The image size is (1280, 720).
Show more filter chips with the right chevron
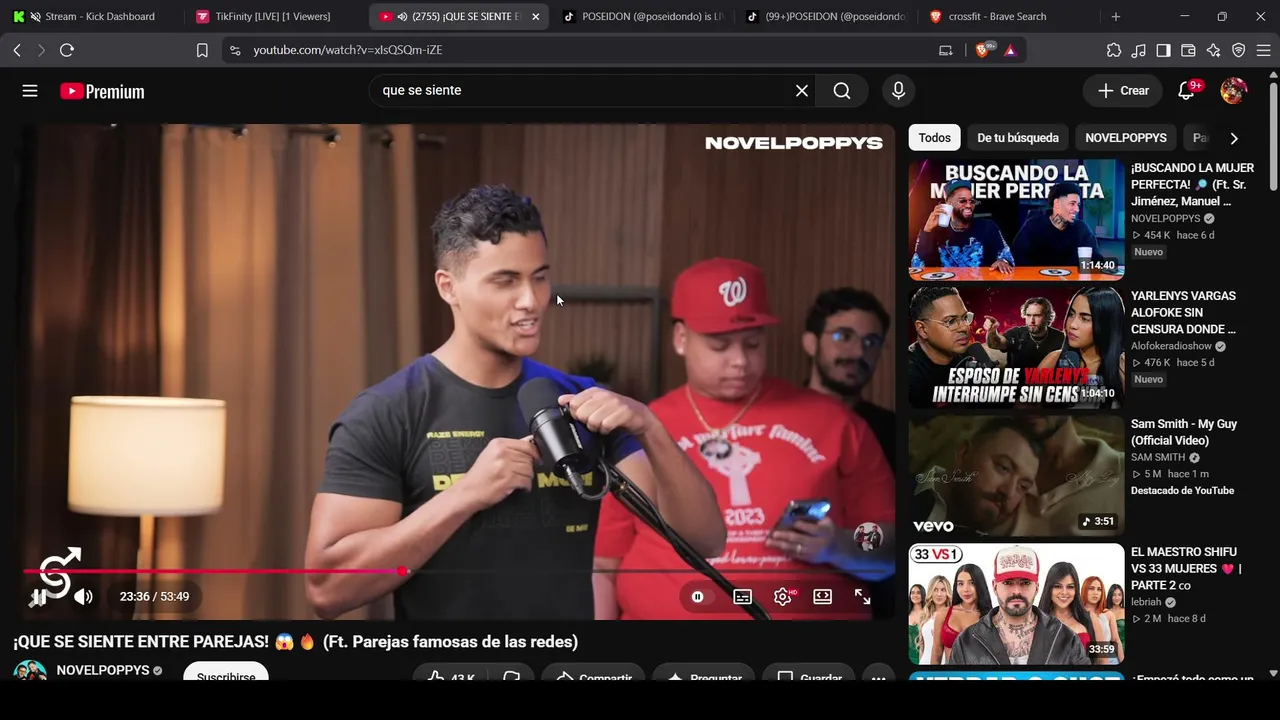pyautogui.click(x=1234, y=138)
